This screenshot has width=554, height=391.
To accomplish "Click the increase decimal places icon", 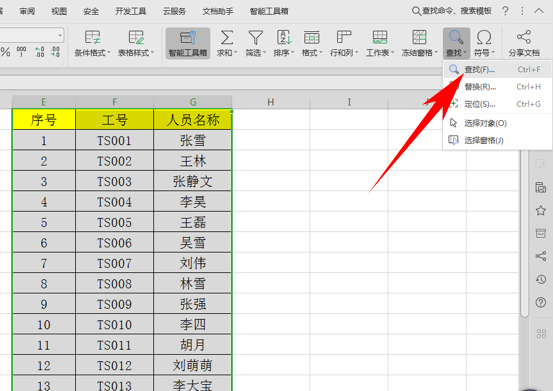I will click(x=40, y=52).
